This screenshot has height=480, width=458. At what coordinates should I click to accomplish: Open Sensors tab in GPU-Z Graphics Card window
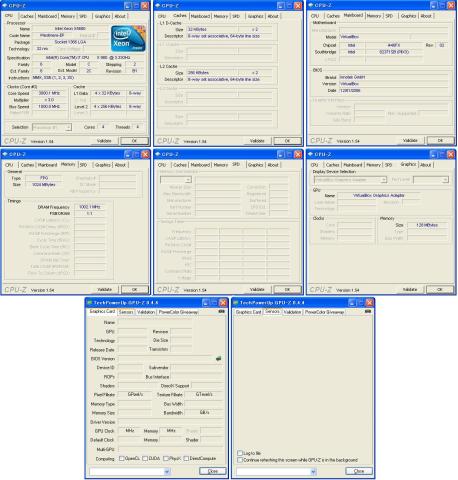pos(126,312)
